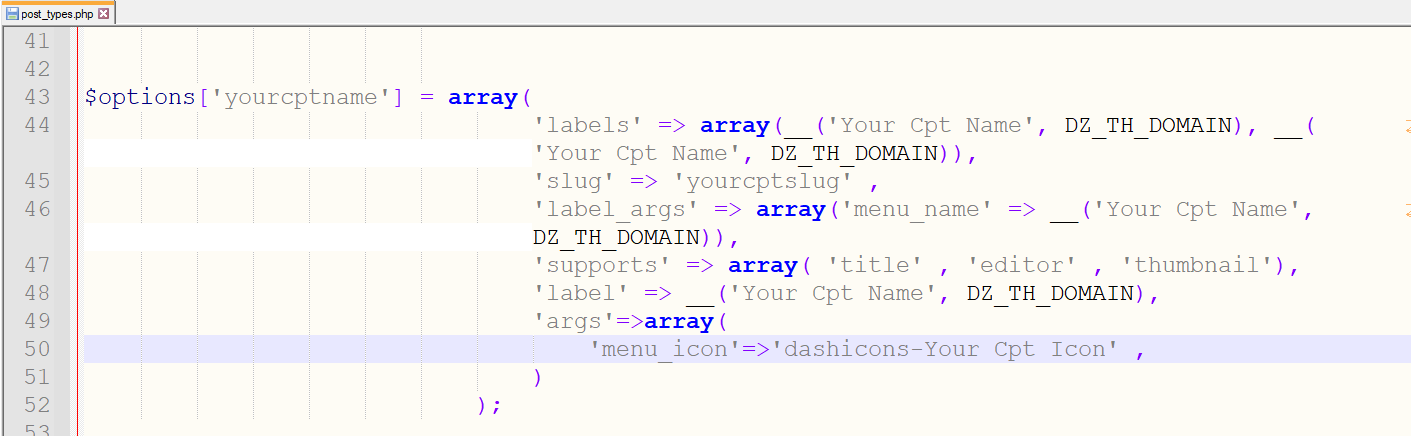Close the post_types.php tab
This screenshot has width=1411, height=436.
coord(104,14)
